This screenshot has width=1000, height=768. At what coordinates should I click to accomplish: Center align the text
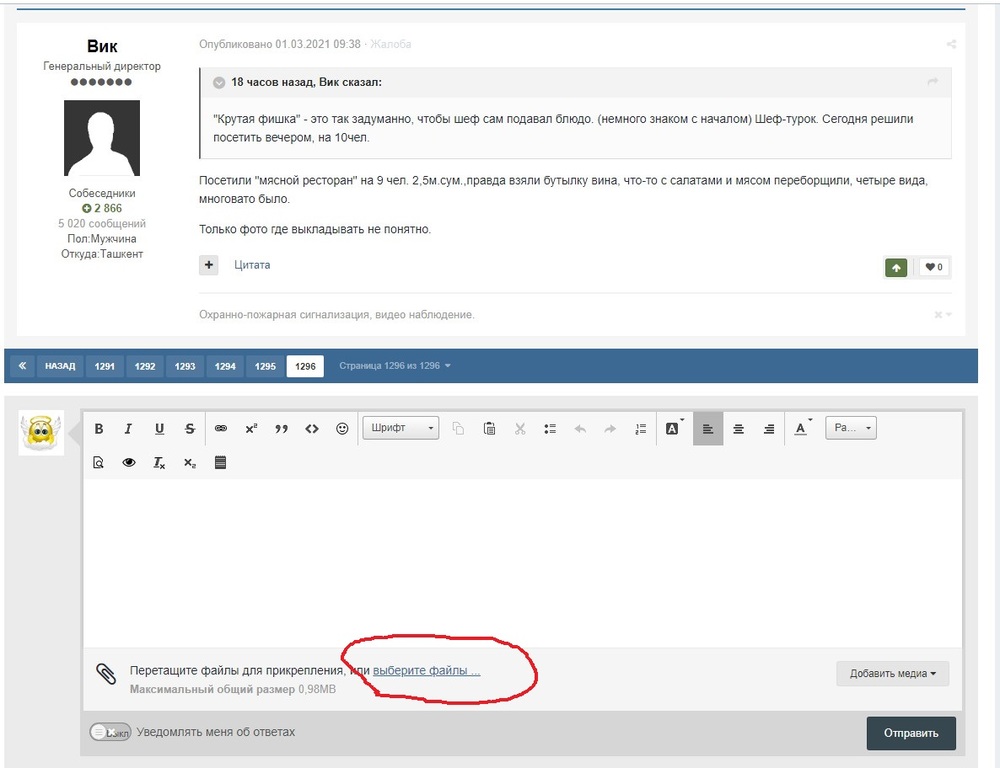click(x=738, y=429)
